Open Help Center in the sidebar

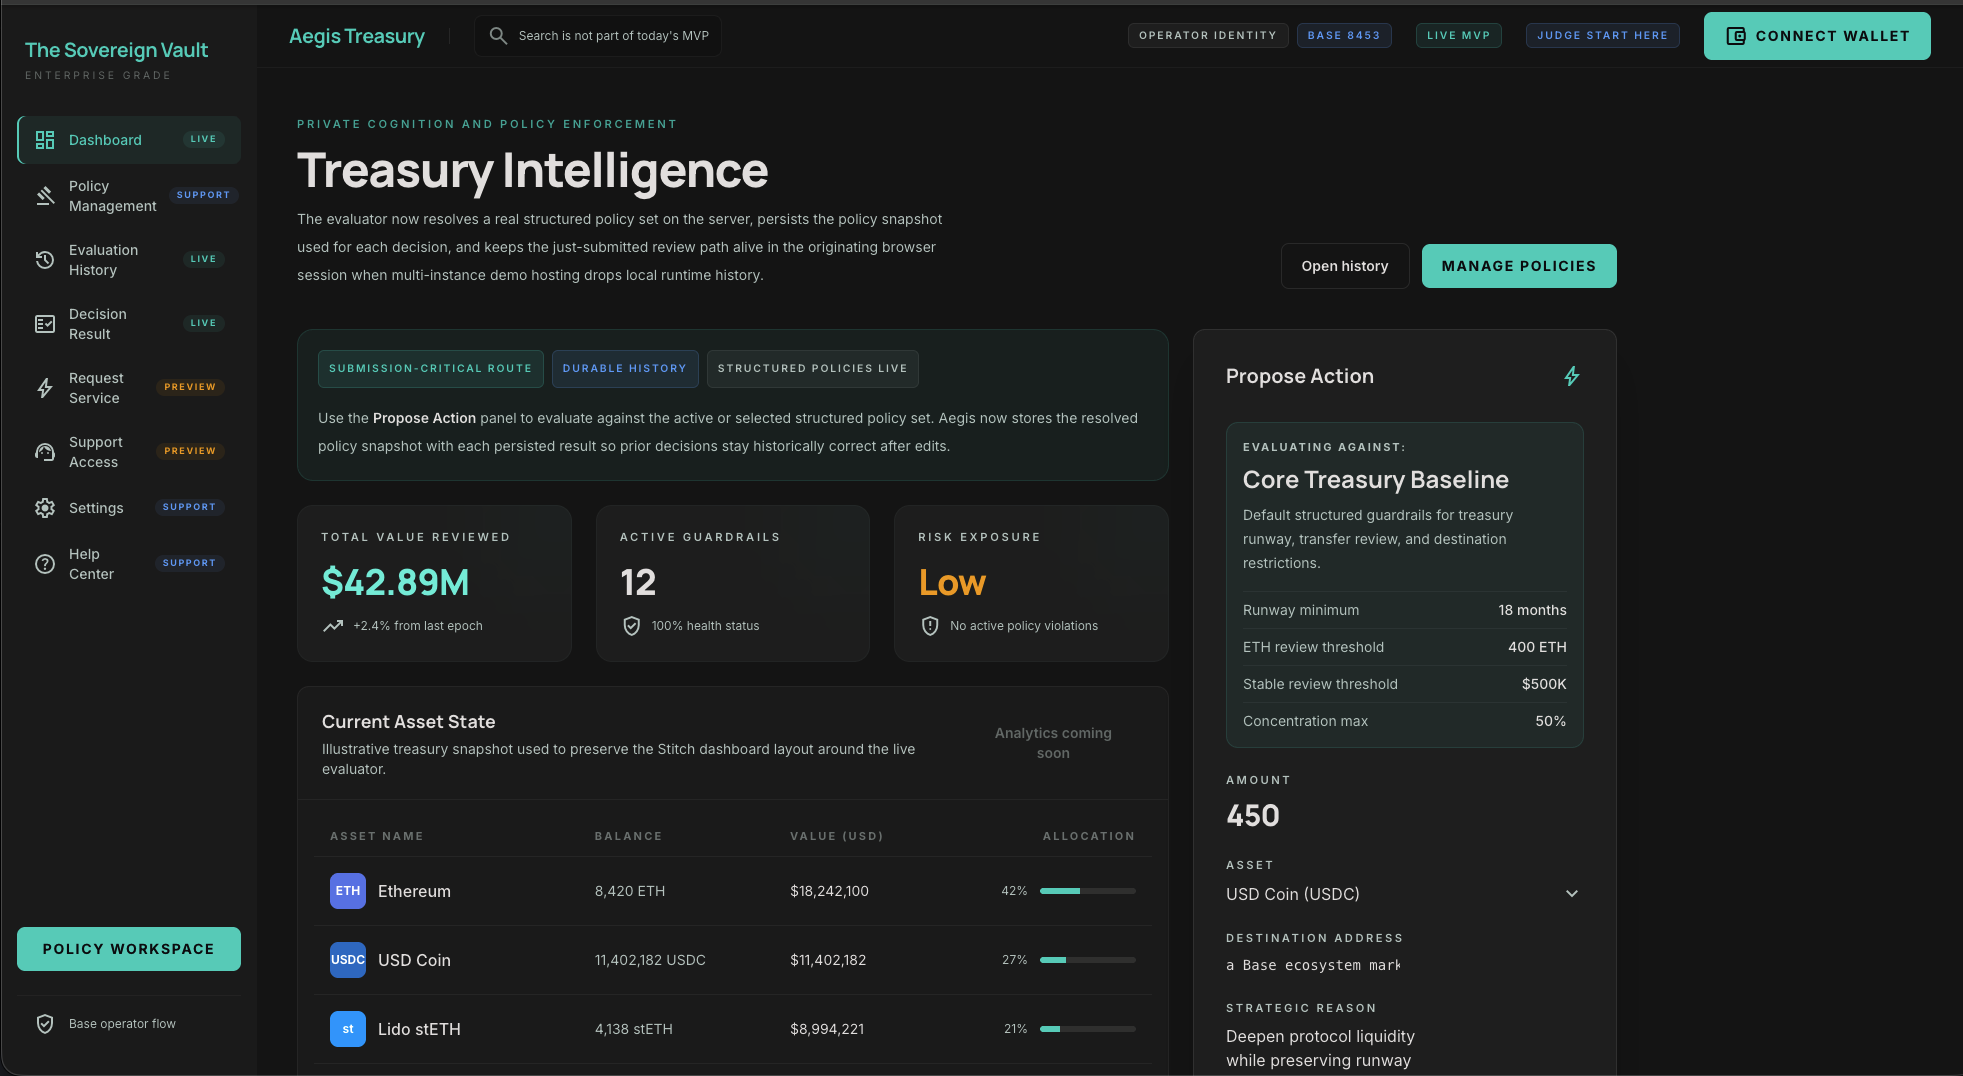point(129,564)
